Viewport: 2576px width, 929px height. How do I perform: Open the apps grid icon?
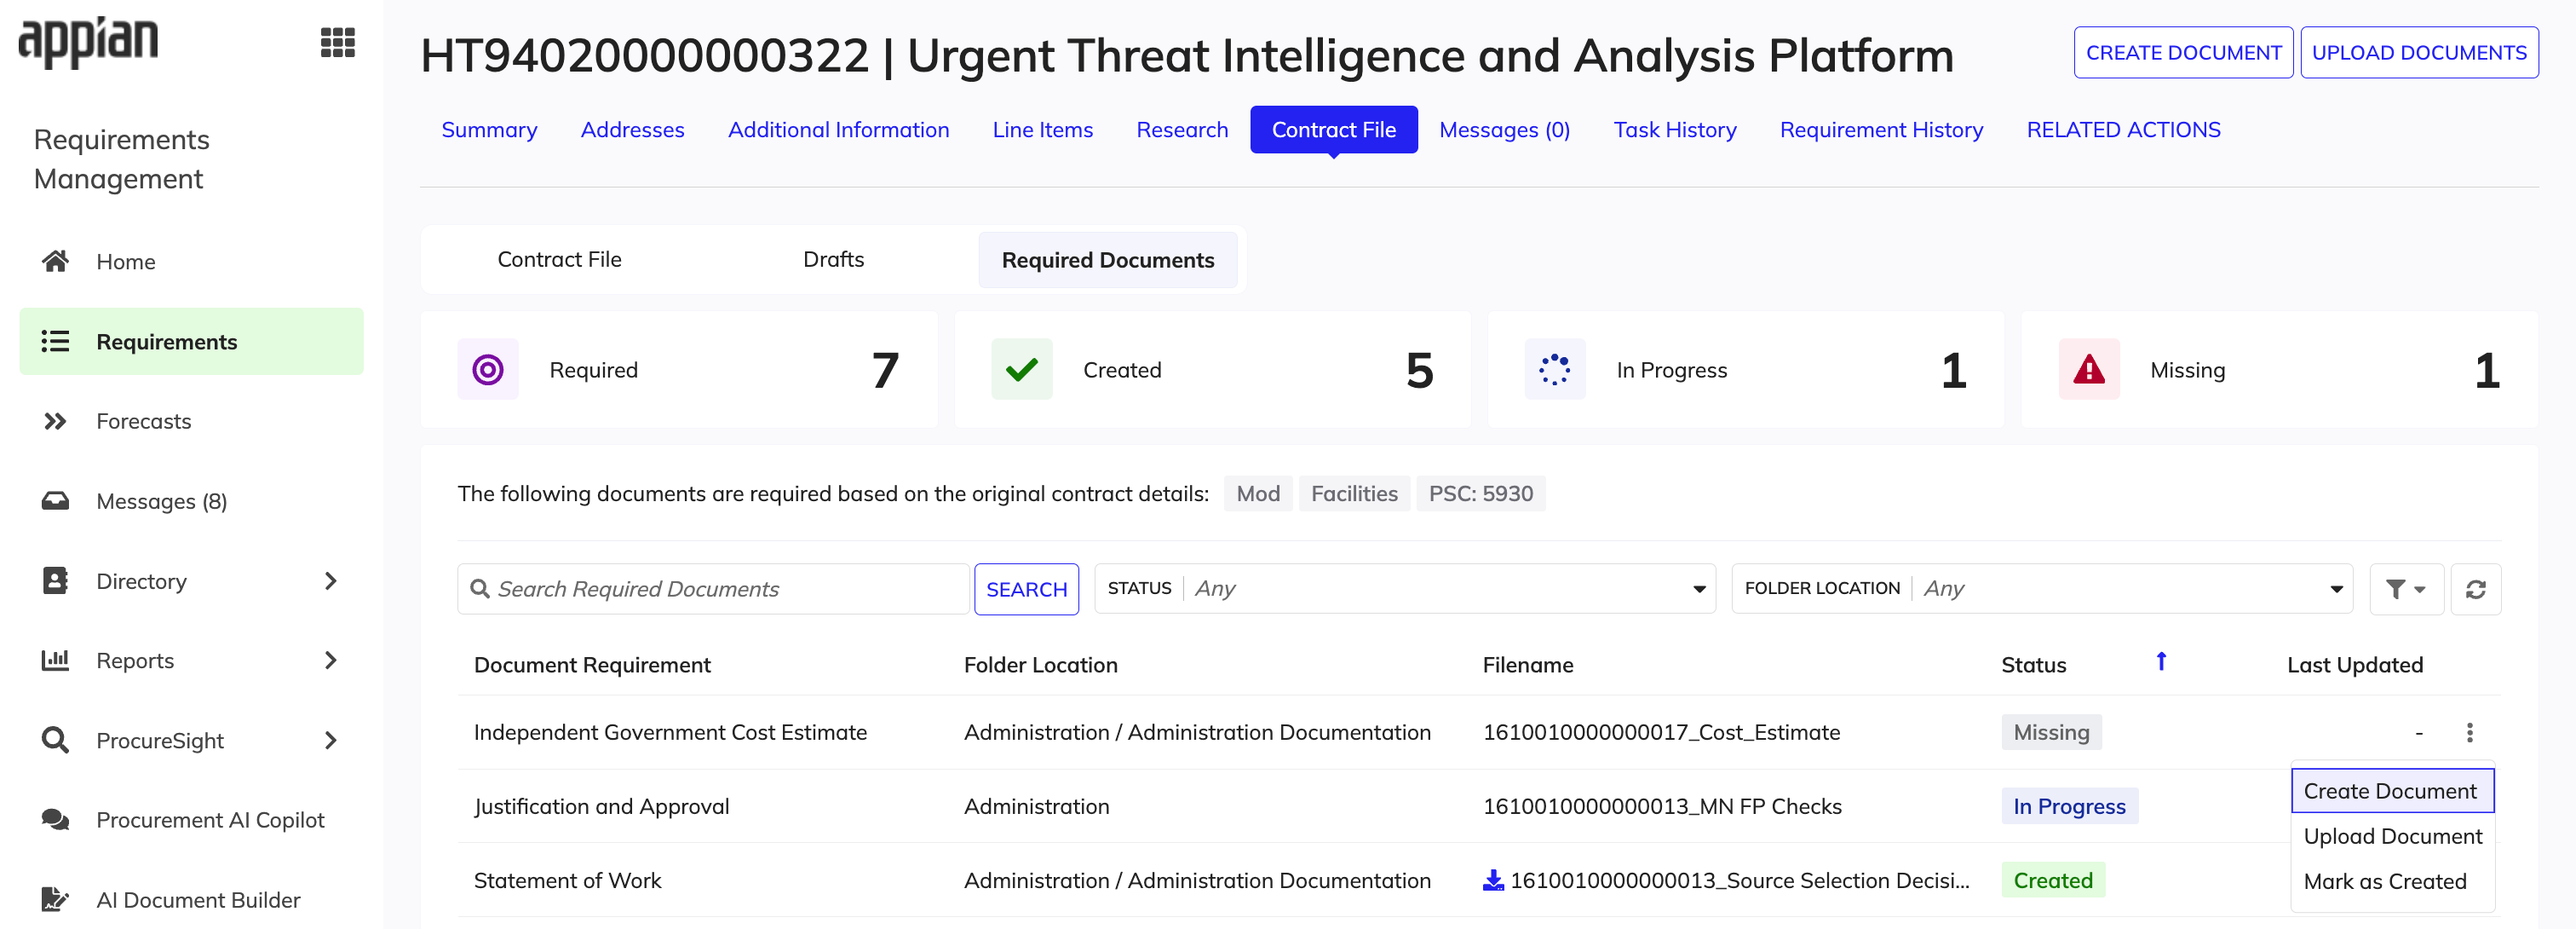pyautogui.click(x=338, y=43)
